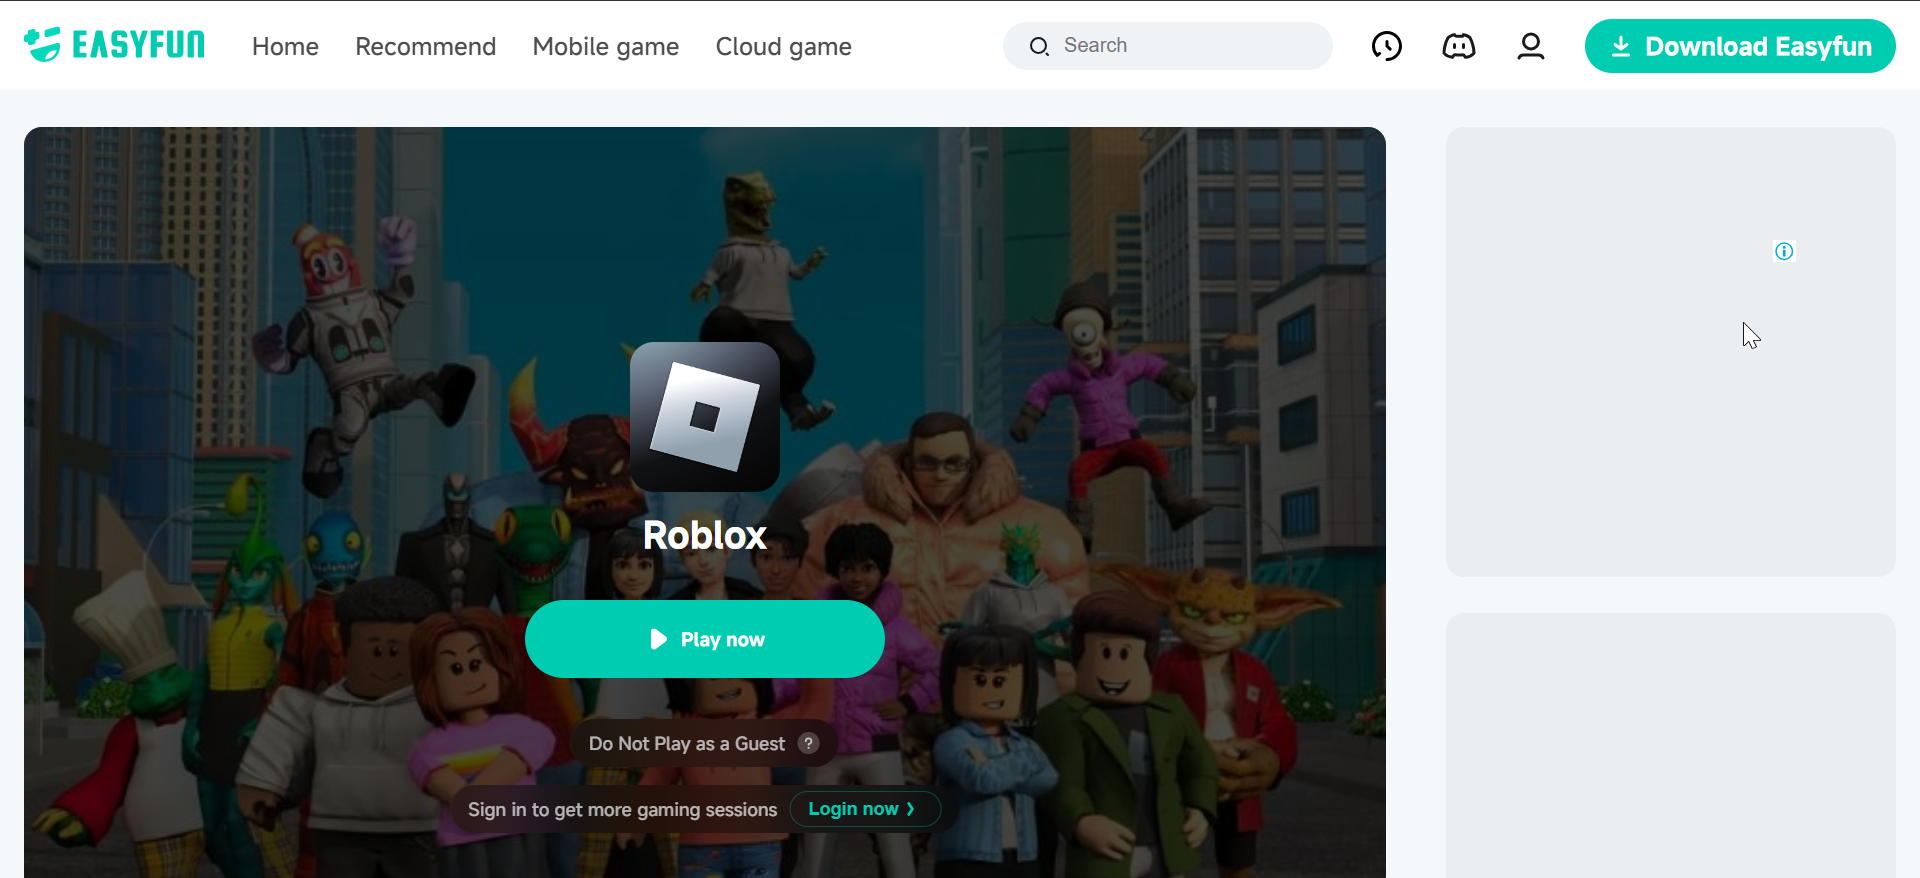Open the user account profile icon
Viewport: 1920px width, 878px height.
(x=1530, y=46)
